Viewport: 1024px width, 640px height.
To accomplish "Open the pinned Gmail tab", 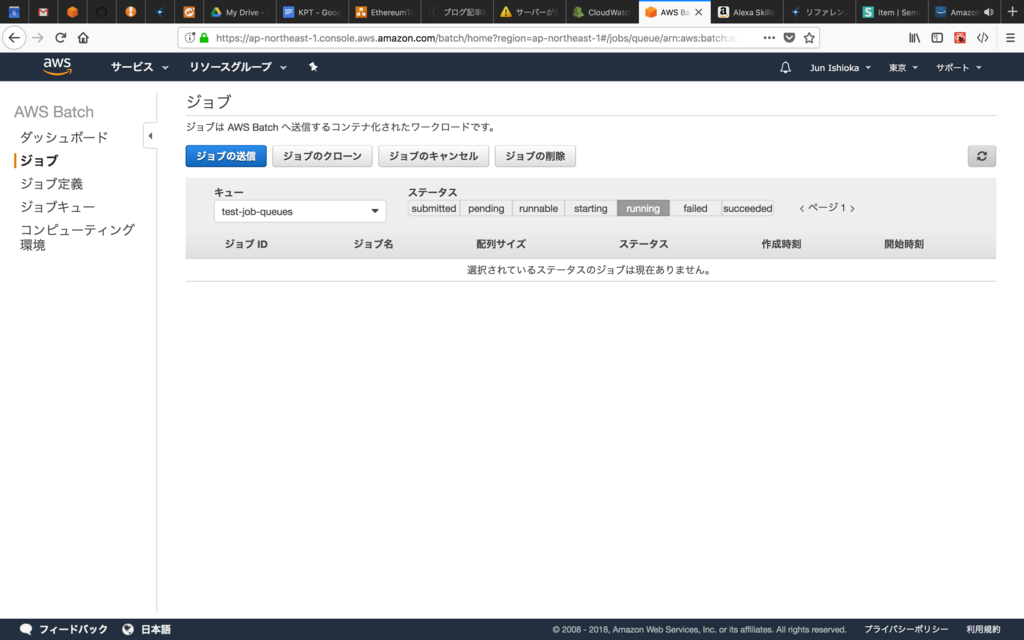I will tap(43, 12).
